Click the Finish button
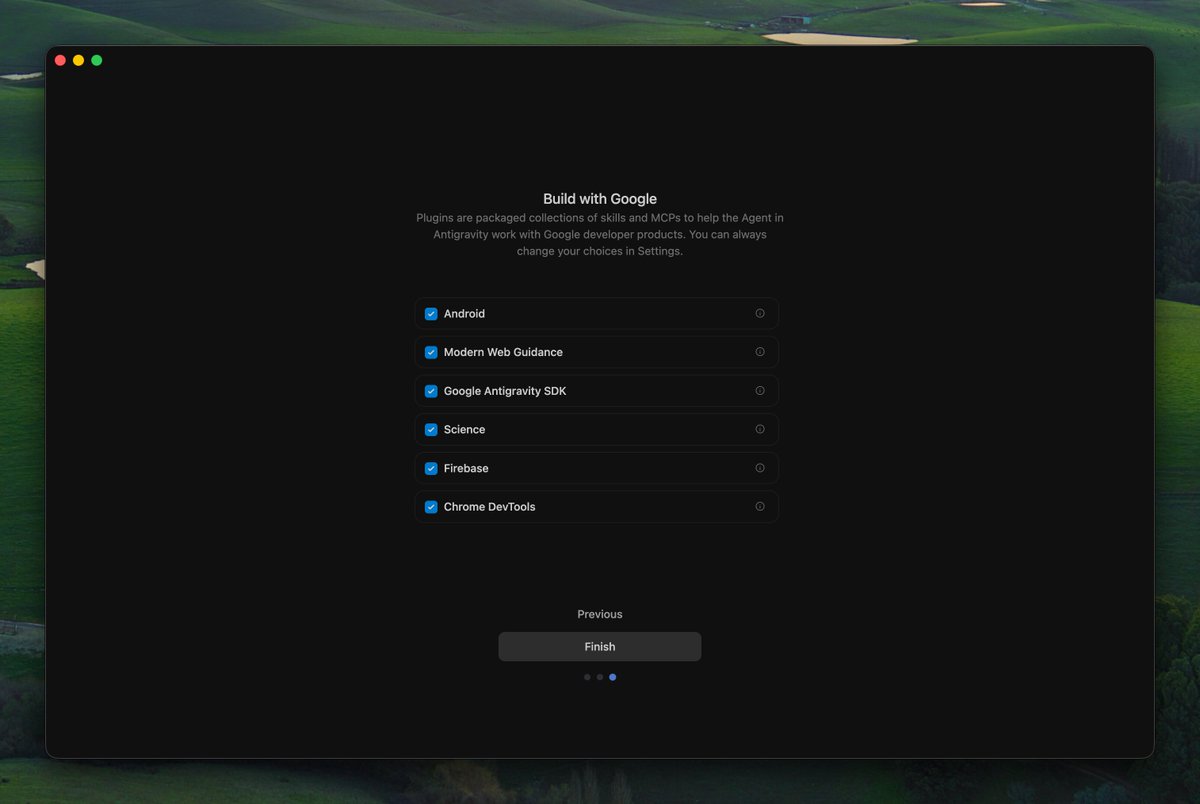The height and width of the screenshot is (804, 1200). tap(600, 647)
